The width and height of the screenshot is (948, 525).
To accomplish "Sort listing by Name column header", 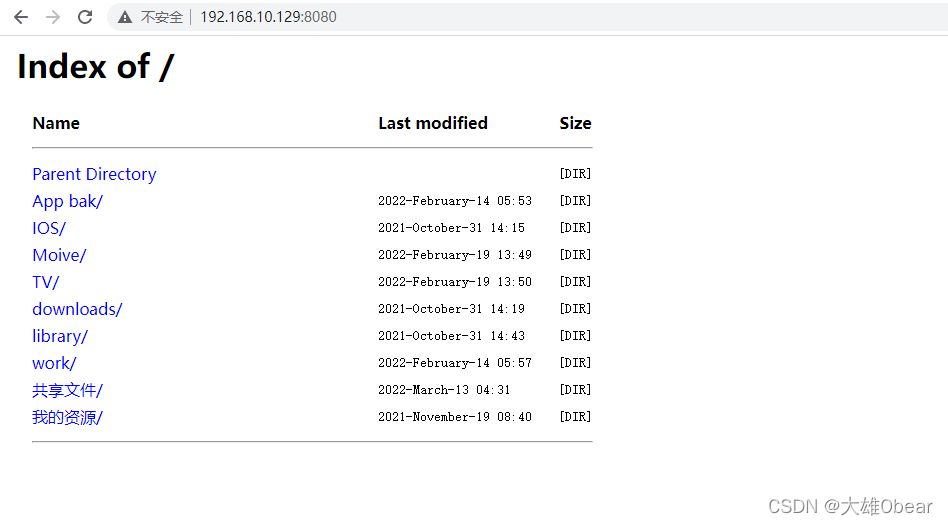I will pyautogui.click(x=56, y=123).
